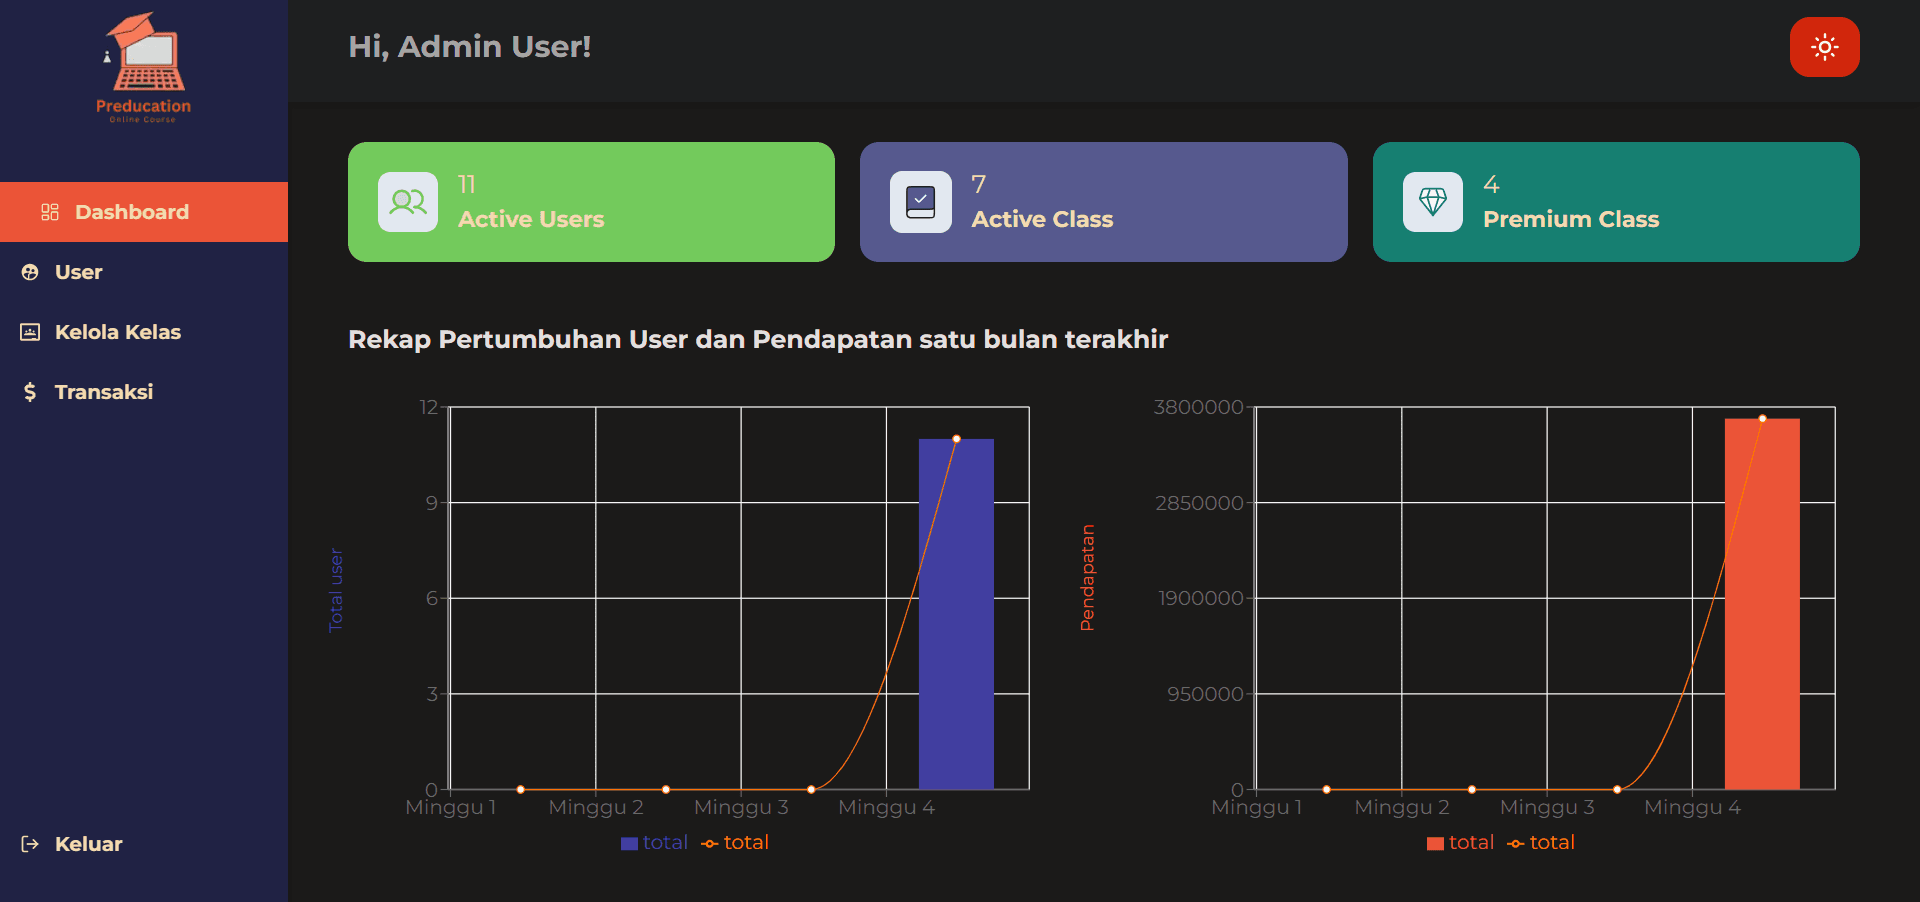Click the red Minggu 4 bar in Pendapatan chart

pyautogui.click(x=1762, y=610)
